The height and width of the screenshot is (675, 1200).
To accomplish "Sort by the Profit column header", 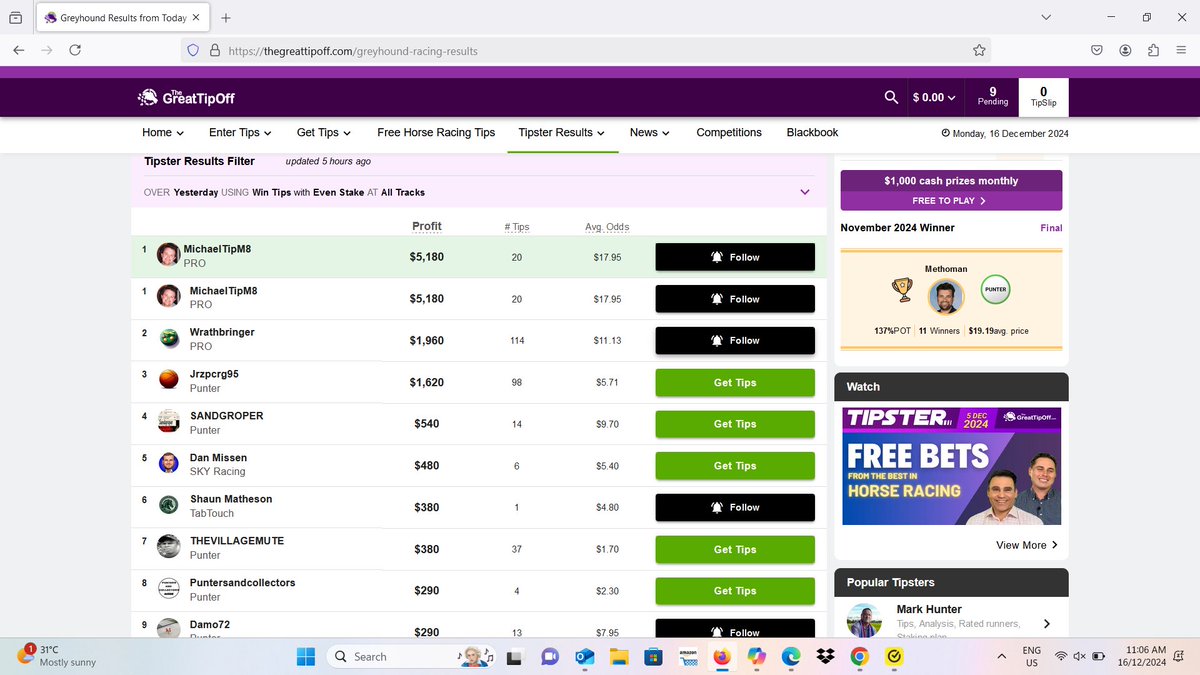I will coord(427,226).
